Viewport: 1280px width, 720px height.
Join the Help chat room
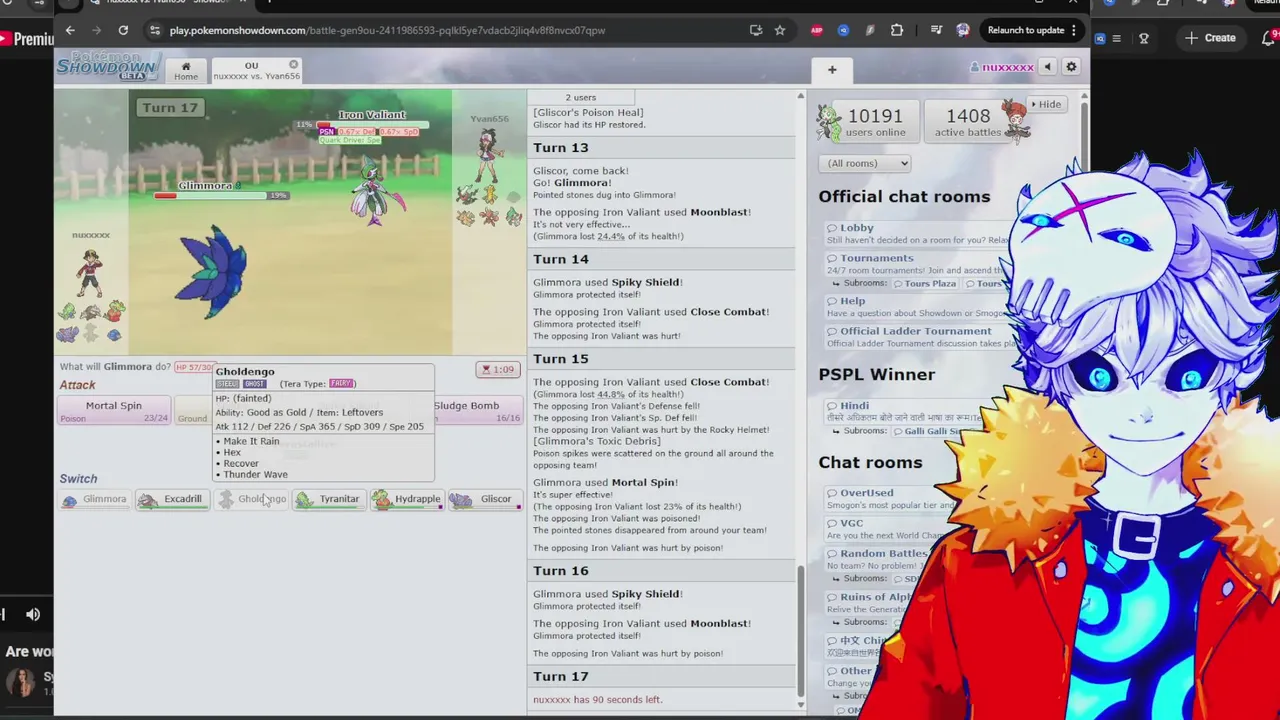pos(852,301)
